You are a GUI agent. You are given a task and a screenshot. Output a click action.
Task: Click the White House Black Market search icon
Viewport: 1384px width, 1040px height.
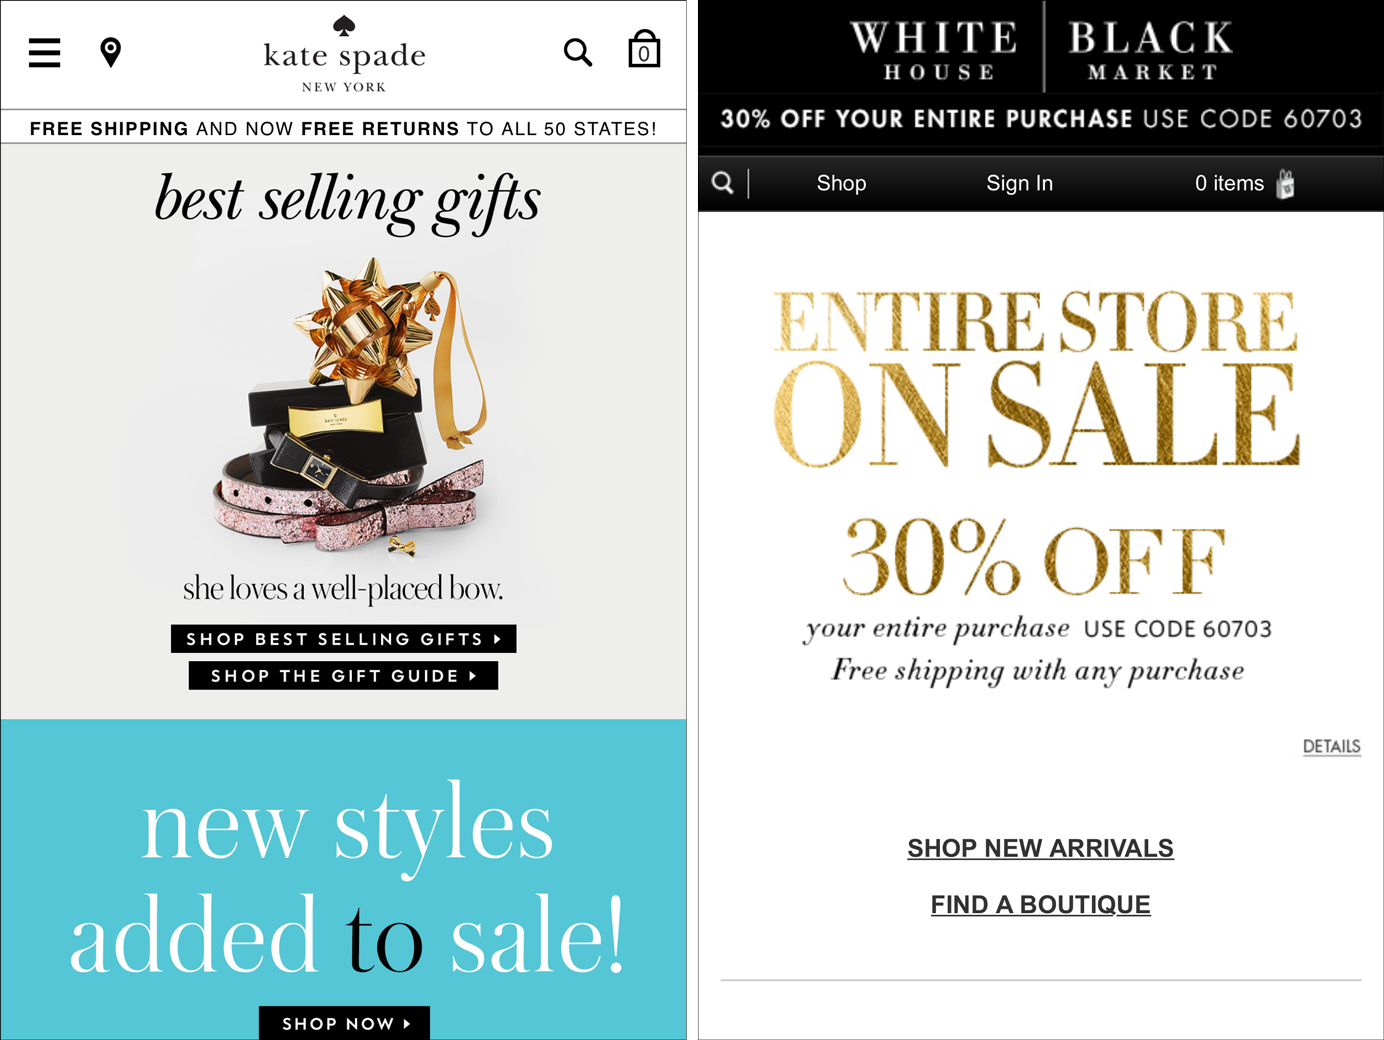click(x=723, y=183)
